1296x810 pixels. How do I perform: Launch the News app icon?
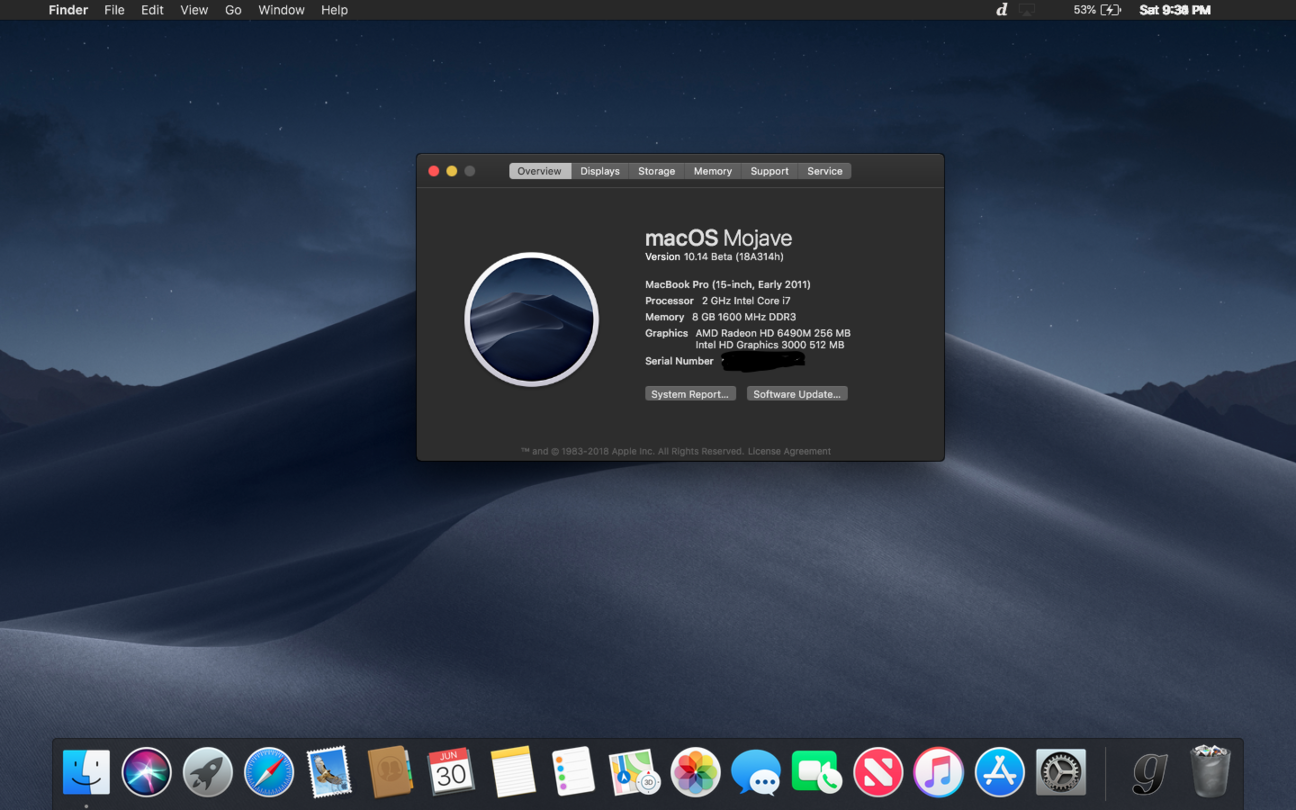coord(878,772)
